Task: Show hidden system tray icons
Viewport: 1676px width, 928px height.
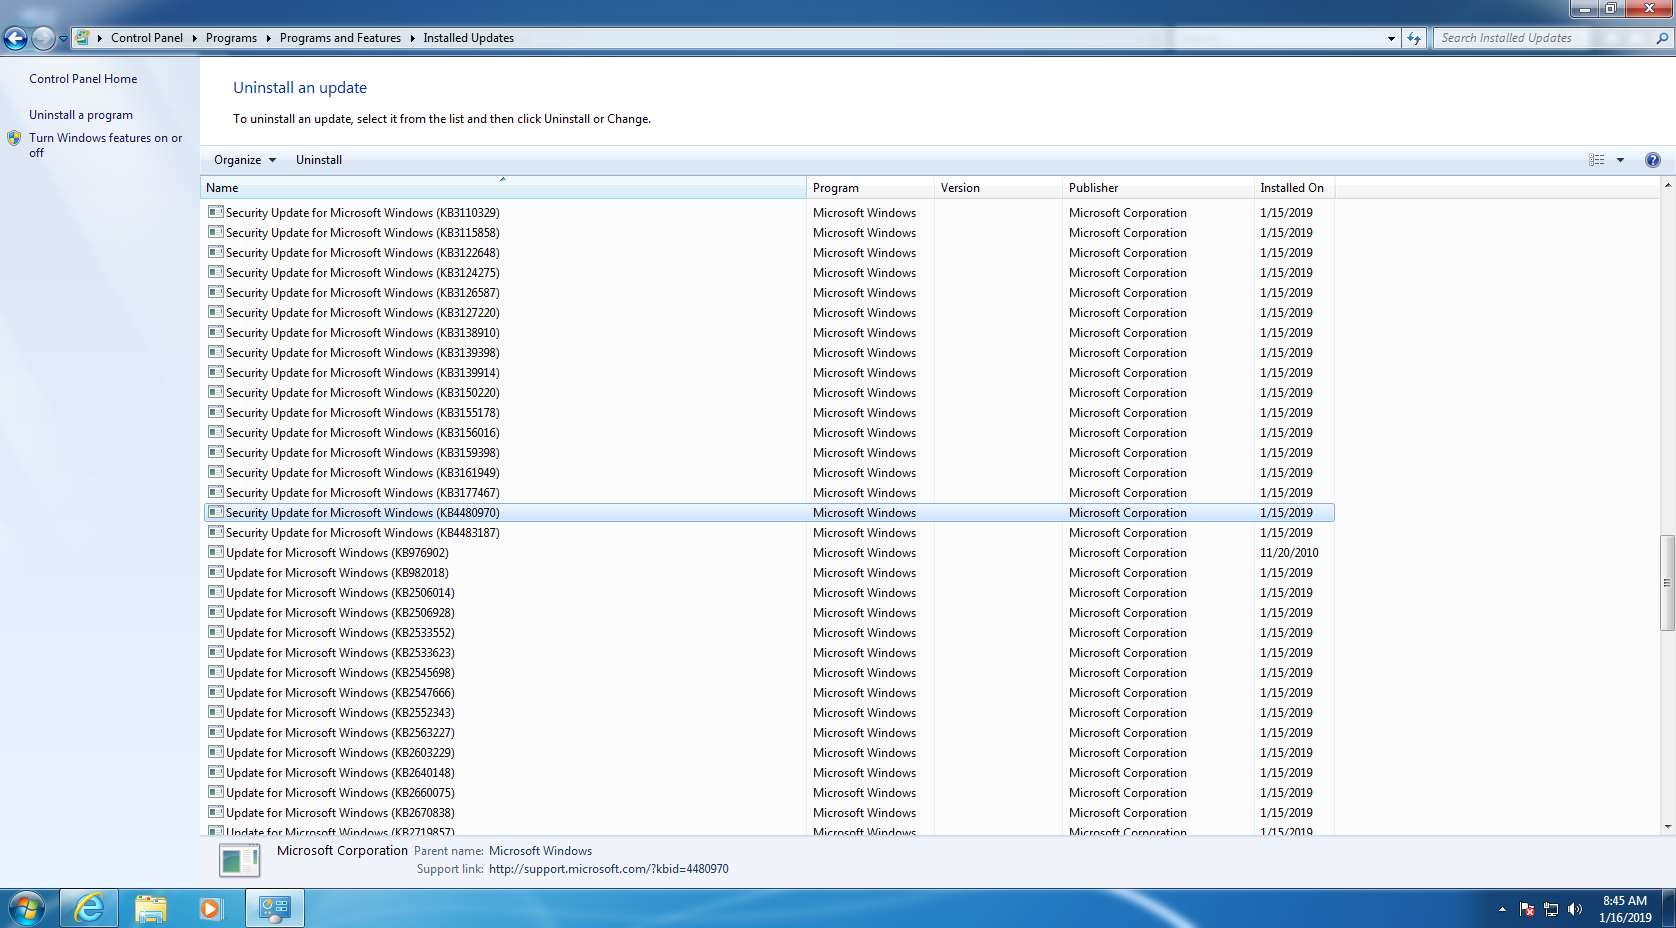Action: (x=1502, y=909)
